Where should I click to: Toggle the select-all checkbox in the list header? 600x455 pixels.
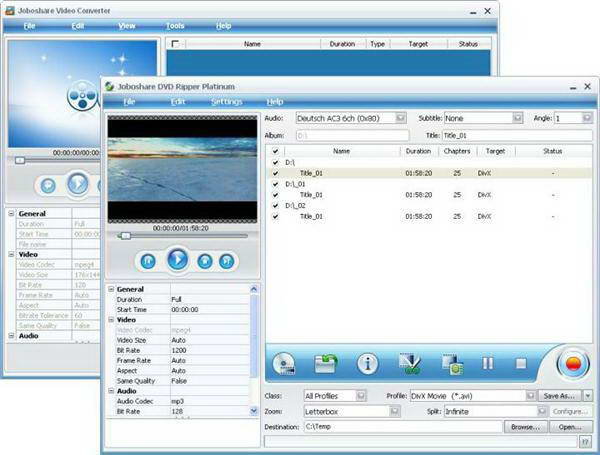275,151
